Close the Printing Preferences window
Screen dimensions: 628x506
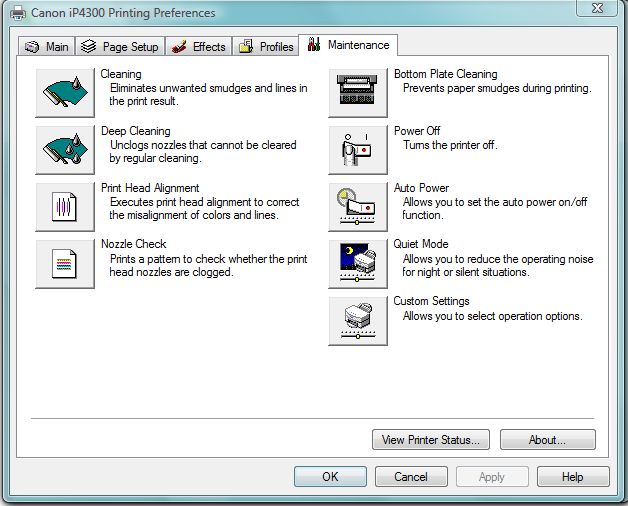point(597,8)
